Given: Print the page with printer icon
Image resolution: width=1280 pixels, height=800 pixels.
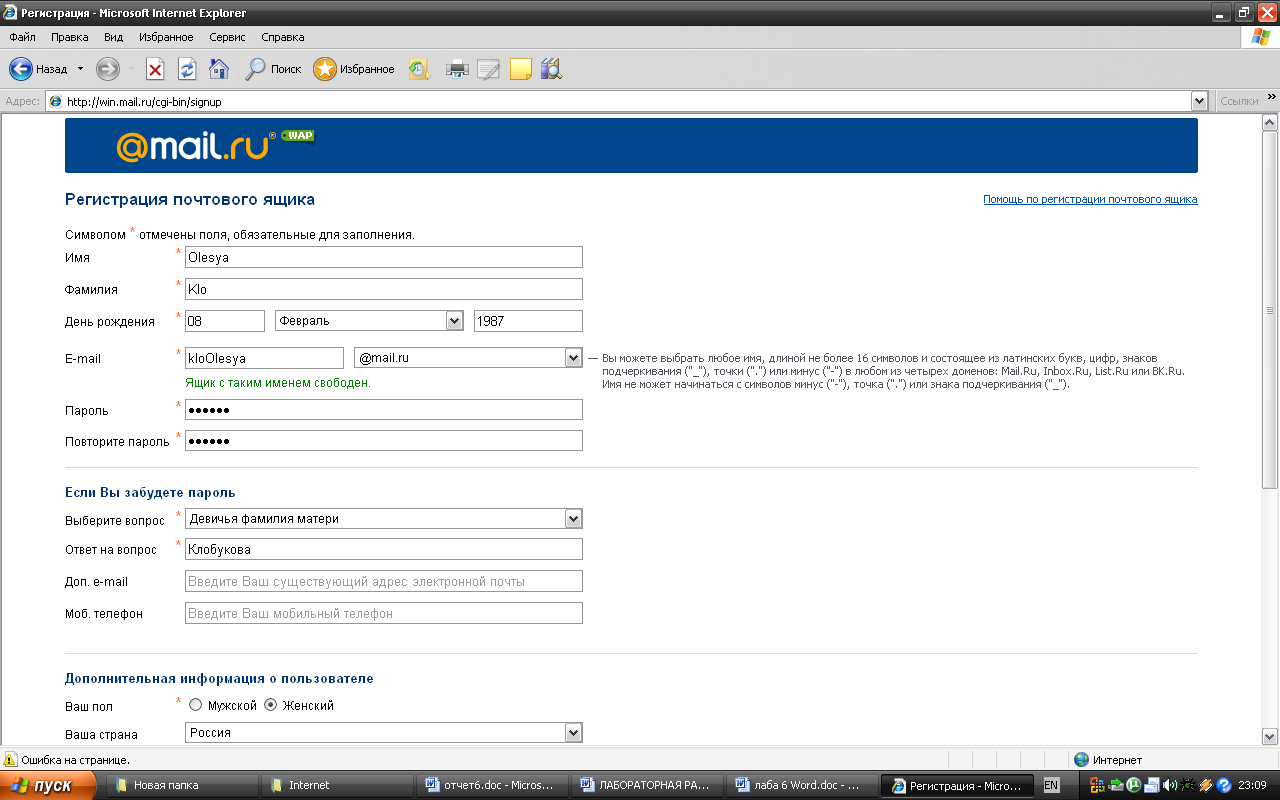Looking at the screenshot, I should pyautogui.click(x=457, y=69).
